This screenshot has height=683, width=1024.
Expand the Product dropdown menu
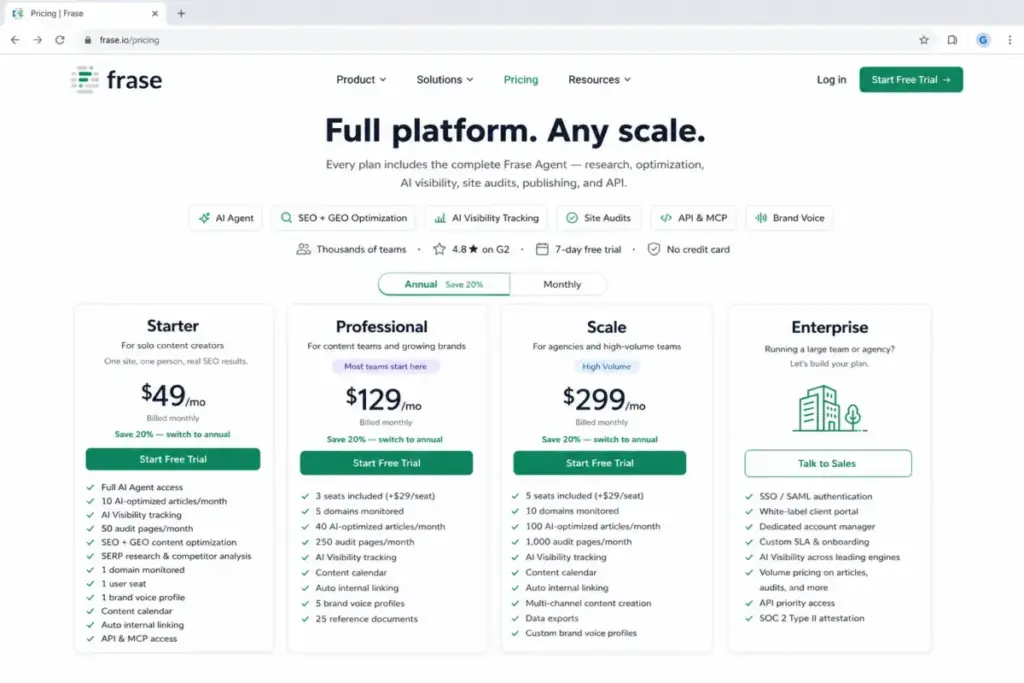pos(361,80)
